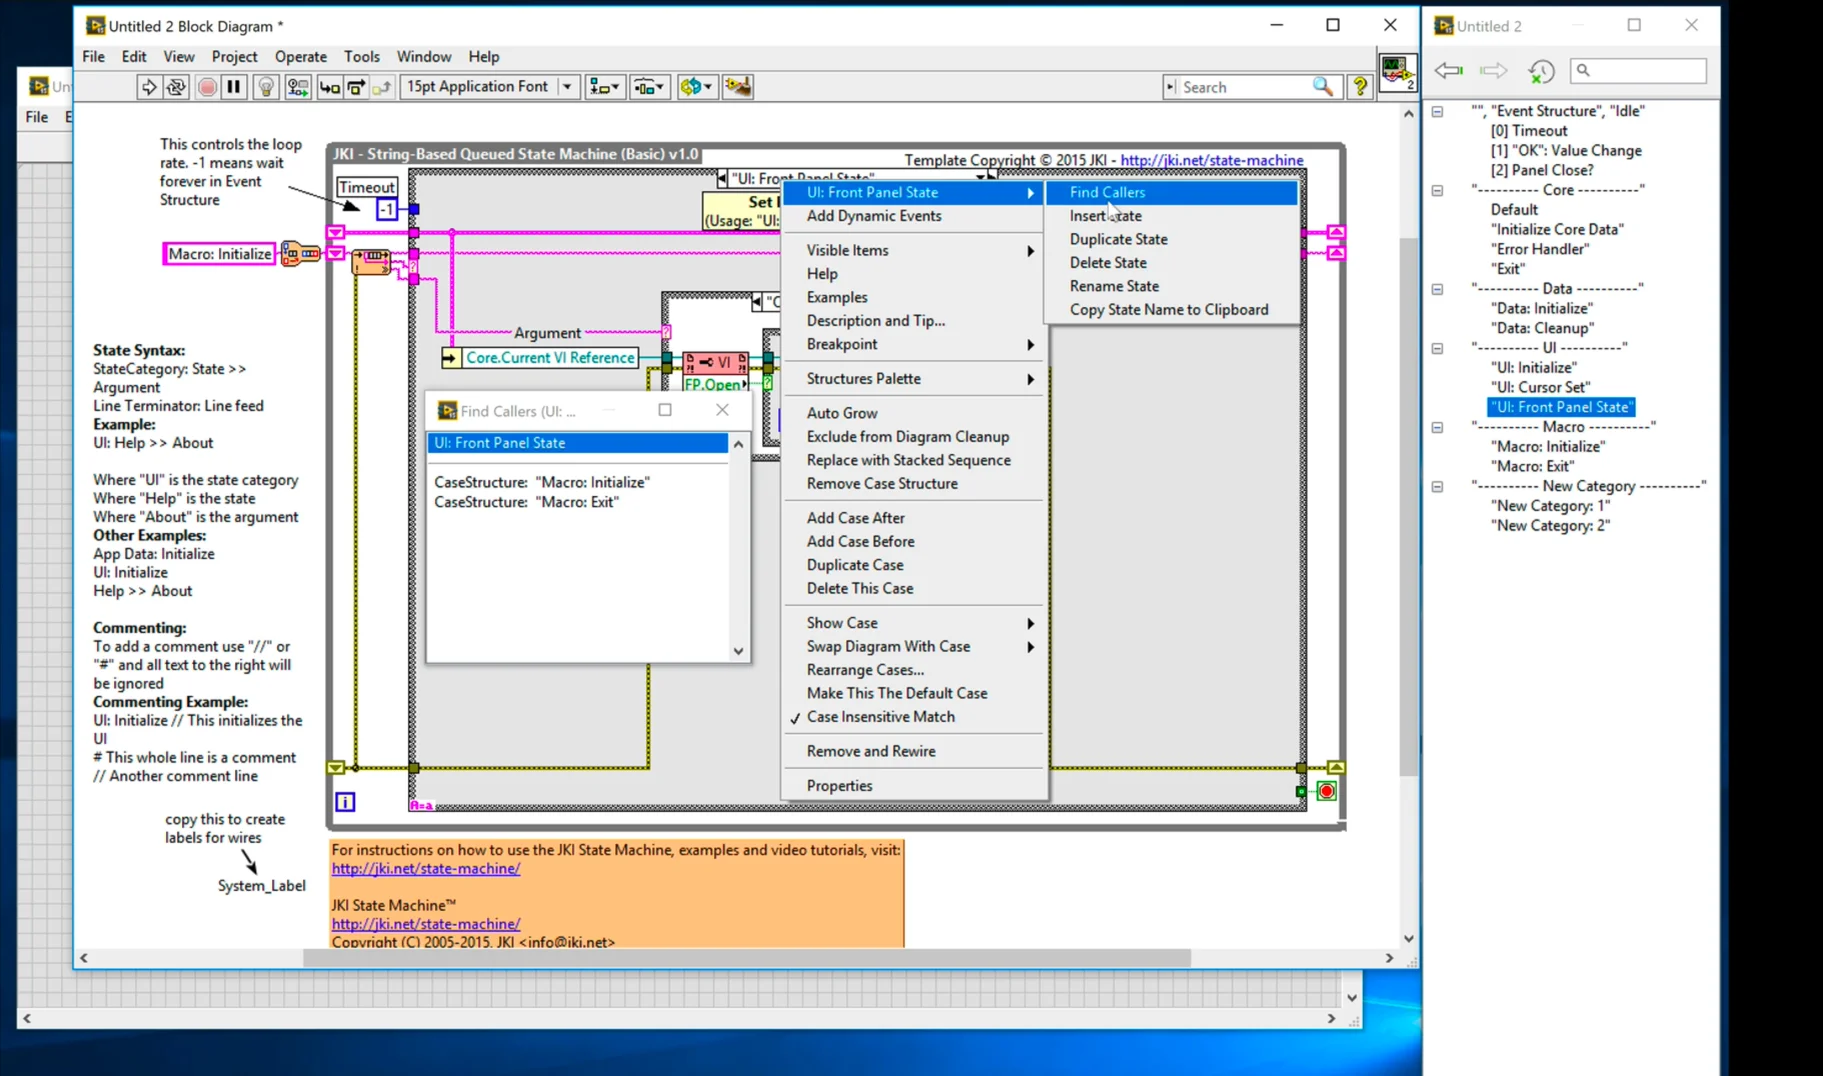Choose Rename State in the submenu
1823x1076 pixels.
pos(1114,286)
